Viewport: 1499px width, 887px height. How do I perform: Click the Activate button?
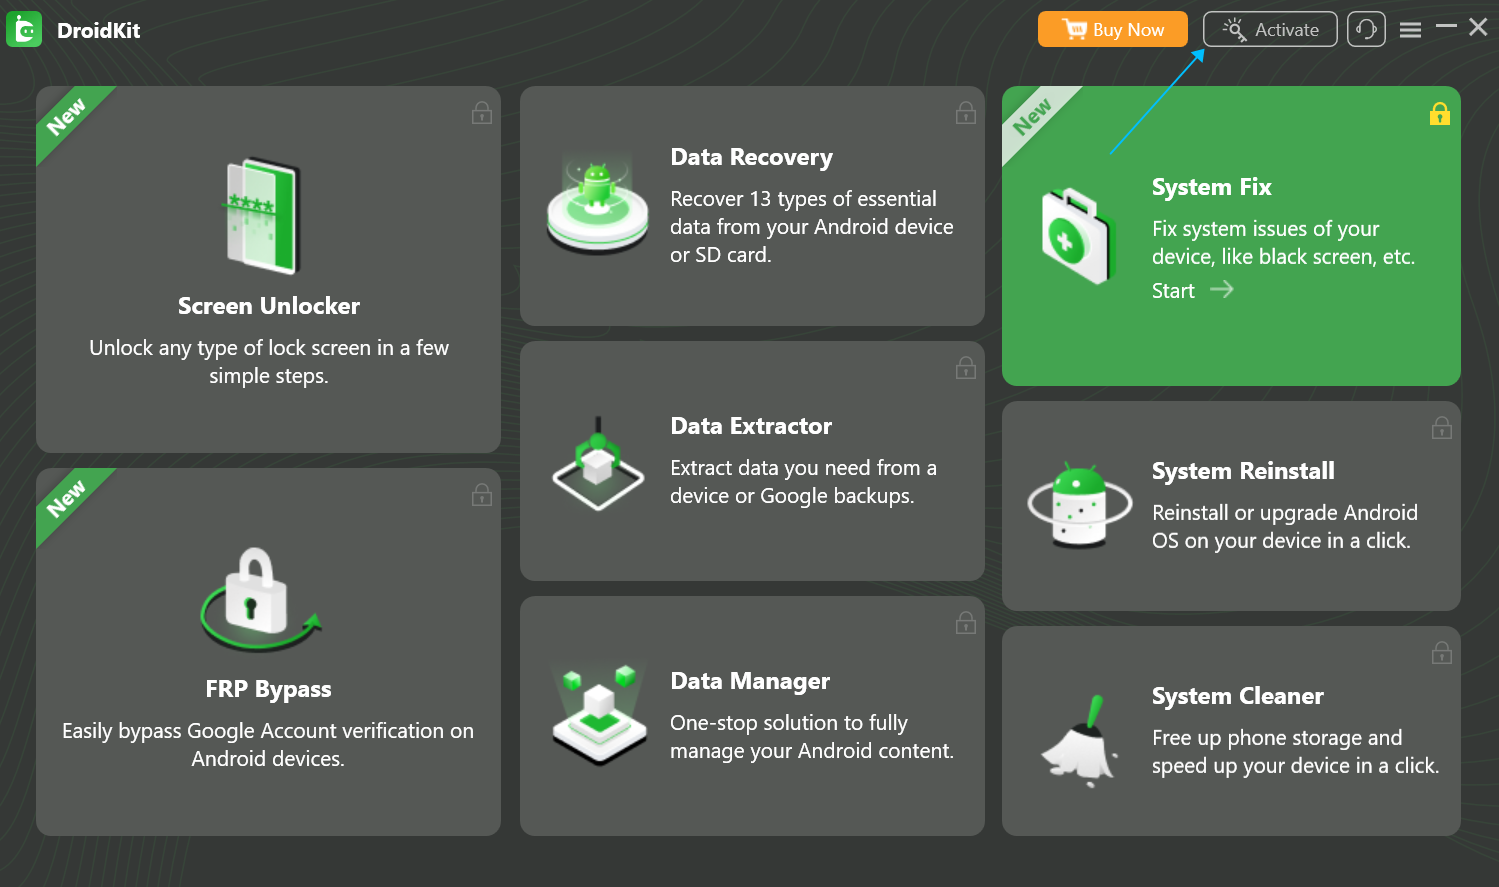click(x=1270, y=29)
